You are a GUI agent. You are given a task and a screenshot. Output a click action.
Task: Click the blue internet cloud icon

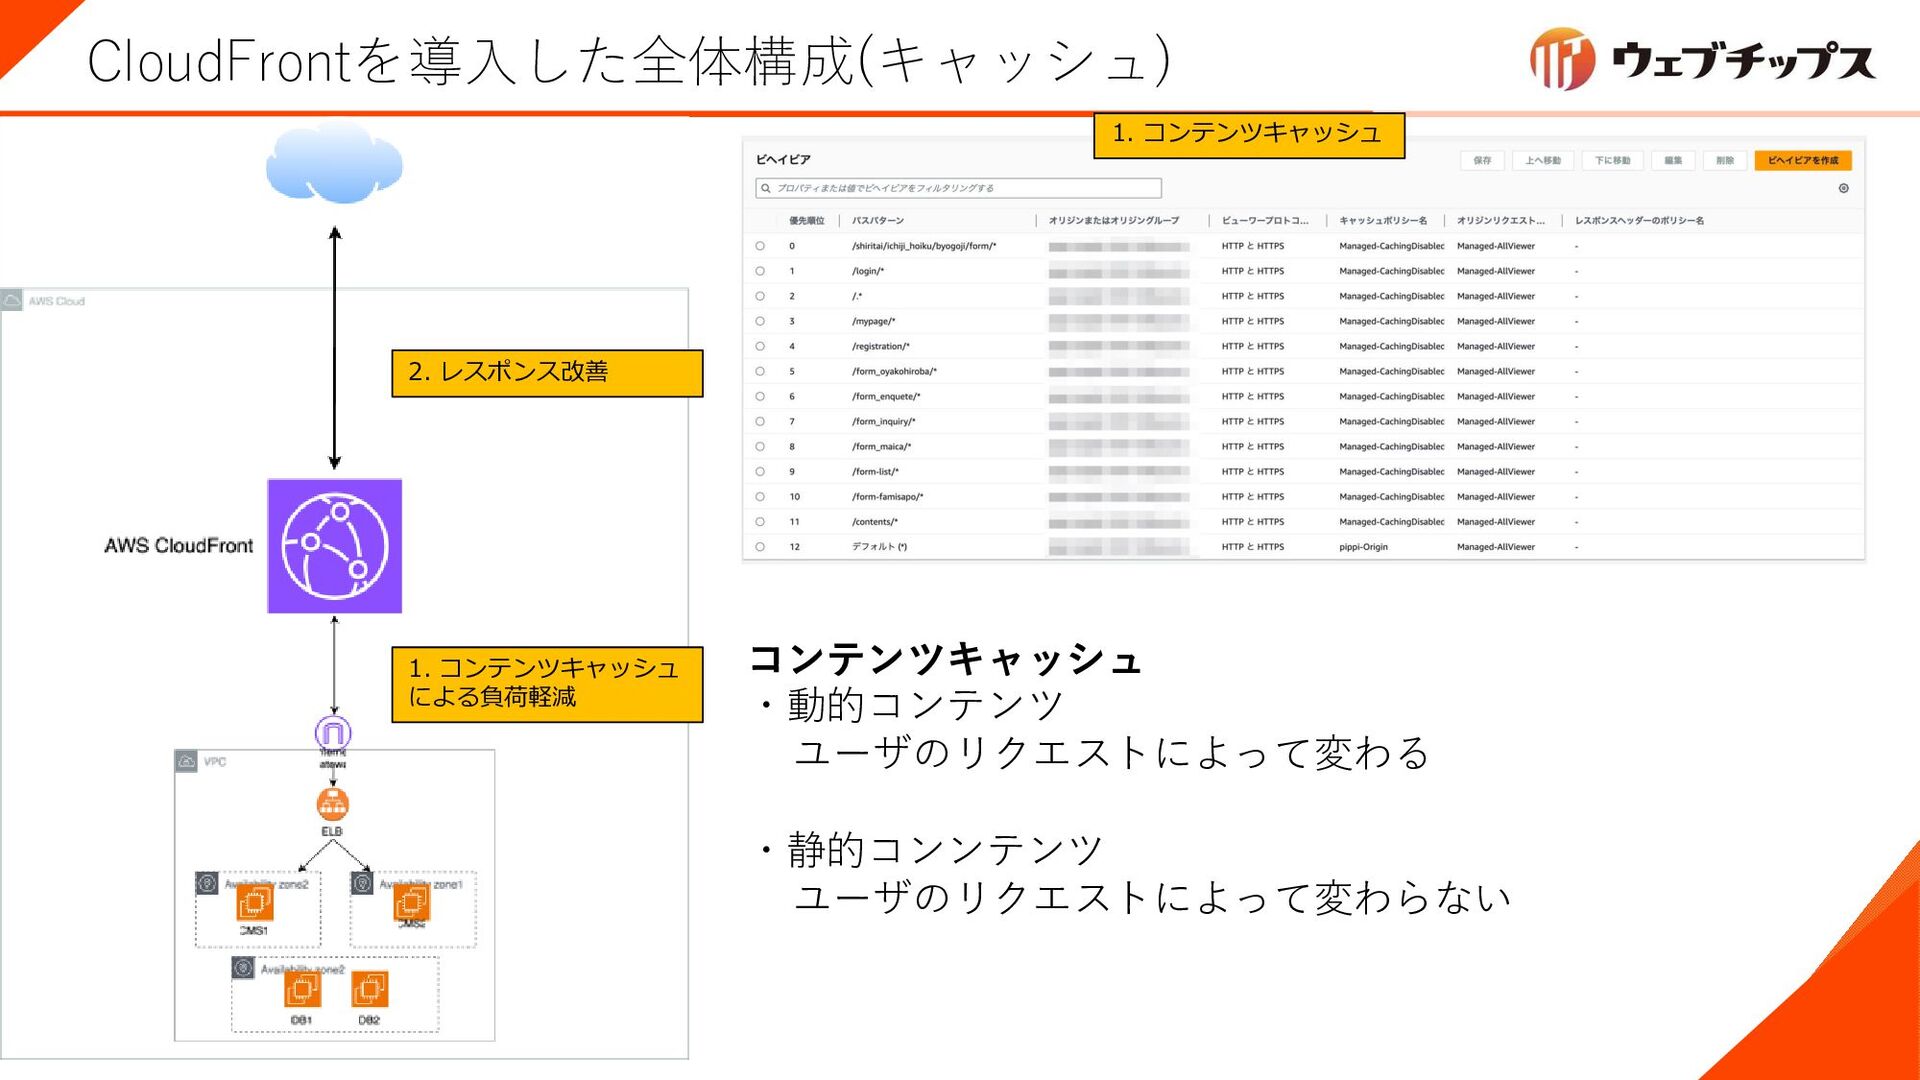(x=334, y=163)
